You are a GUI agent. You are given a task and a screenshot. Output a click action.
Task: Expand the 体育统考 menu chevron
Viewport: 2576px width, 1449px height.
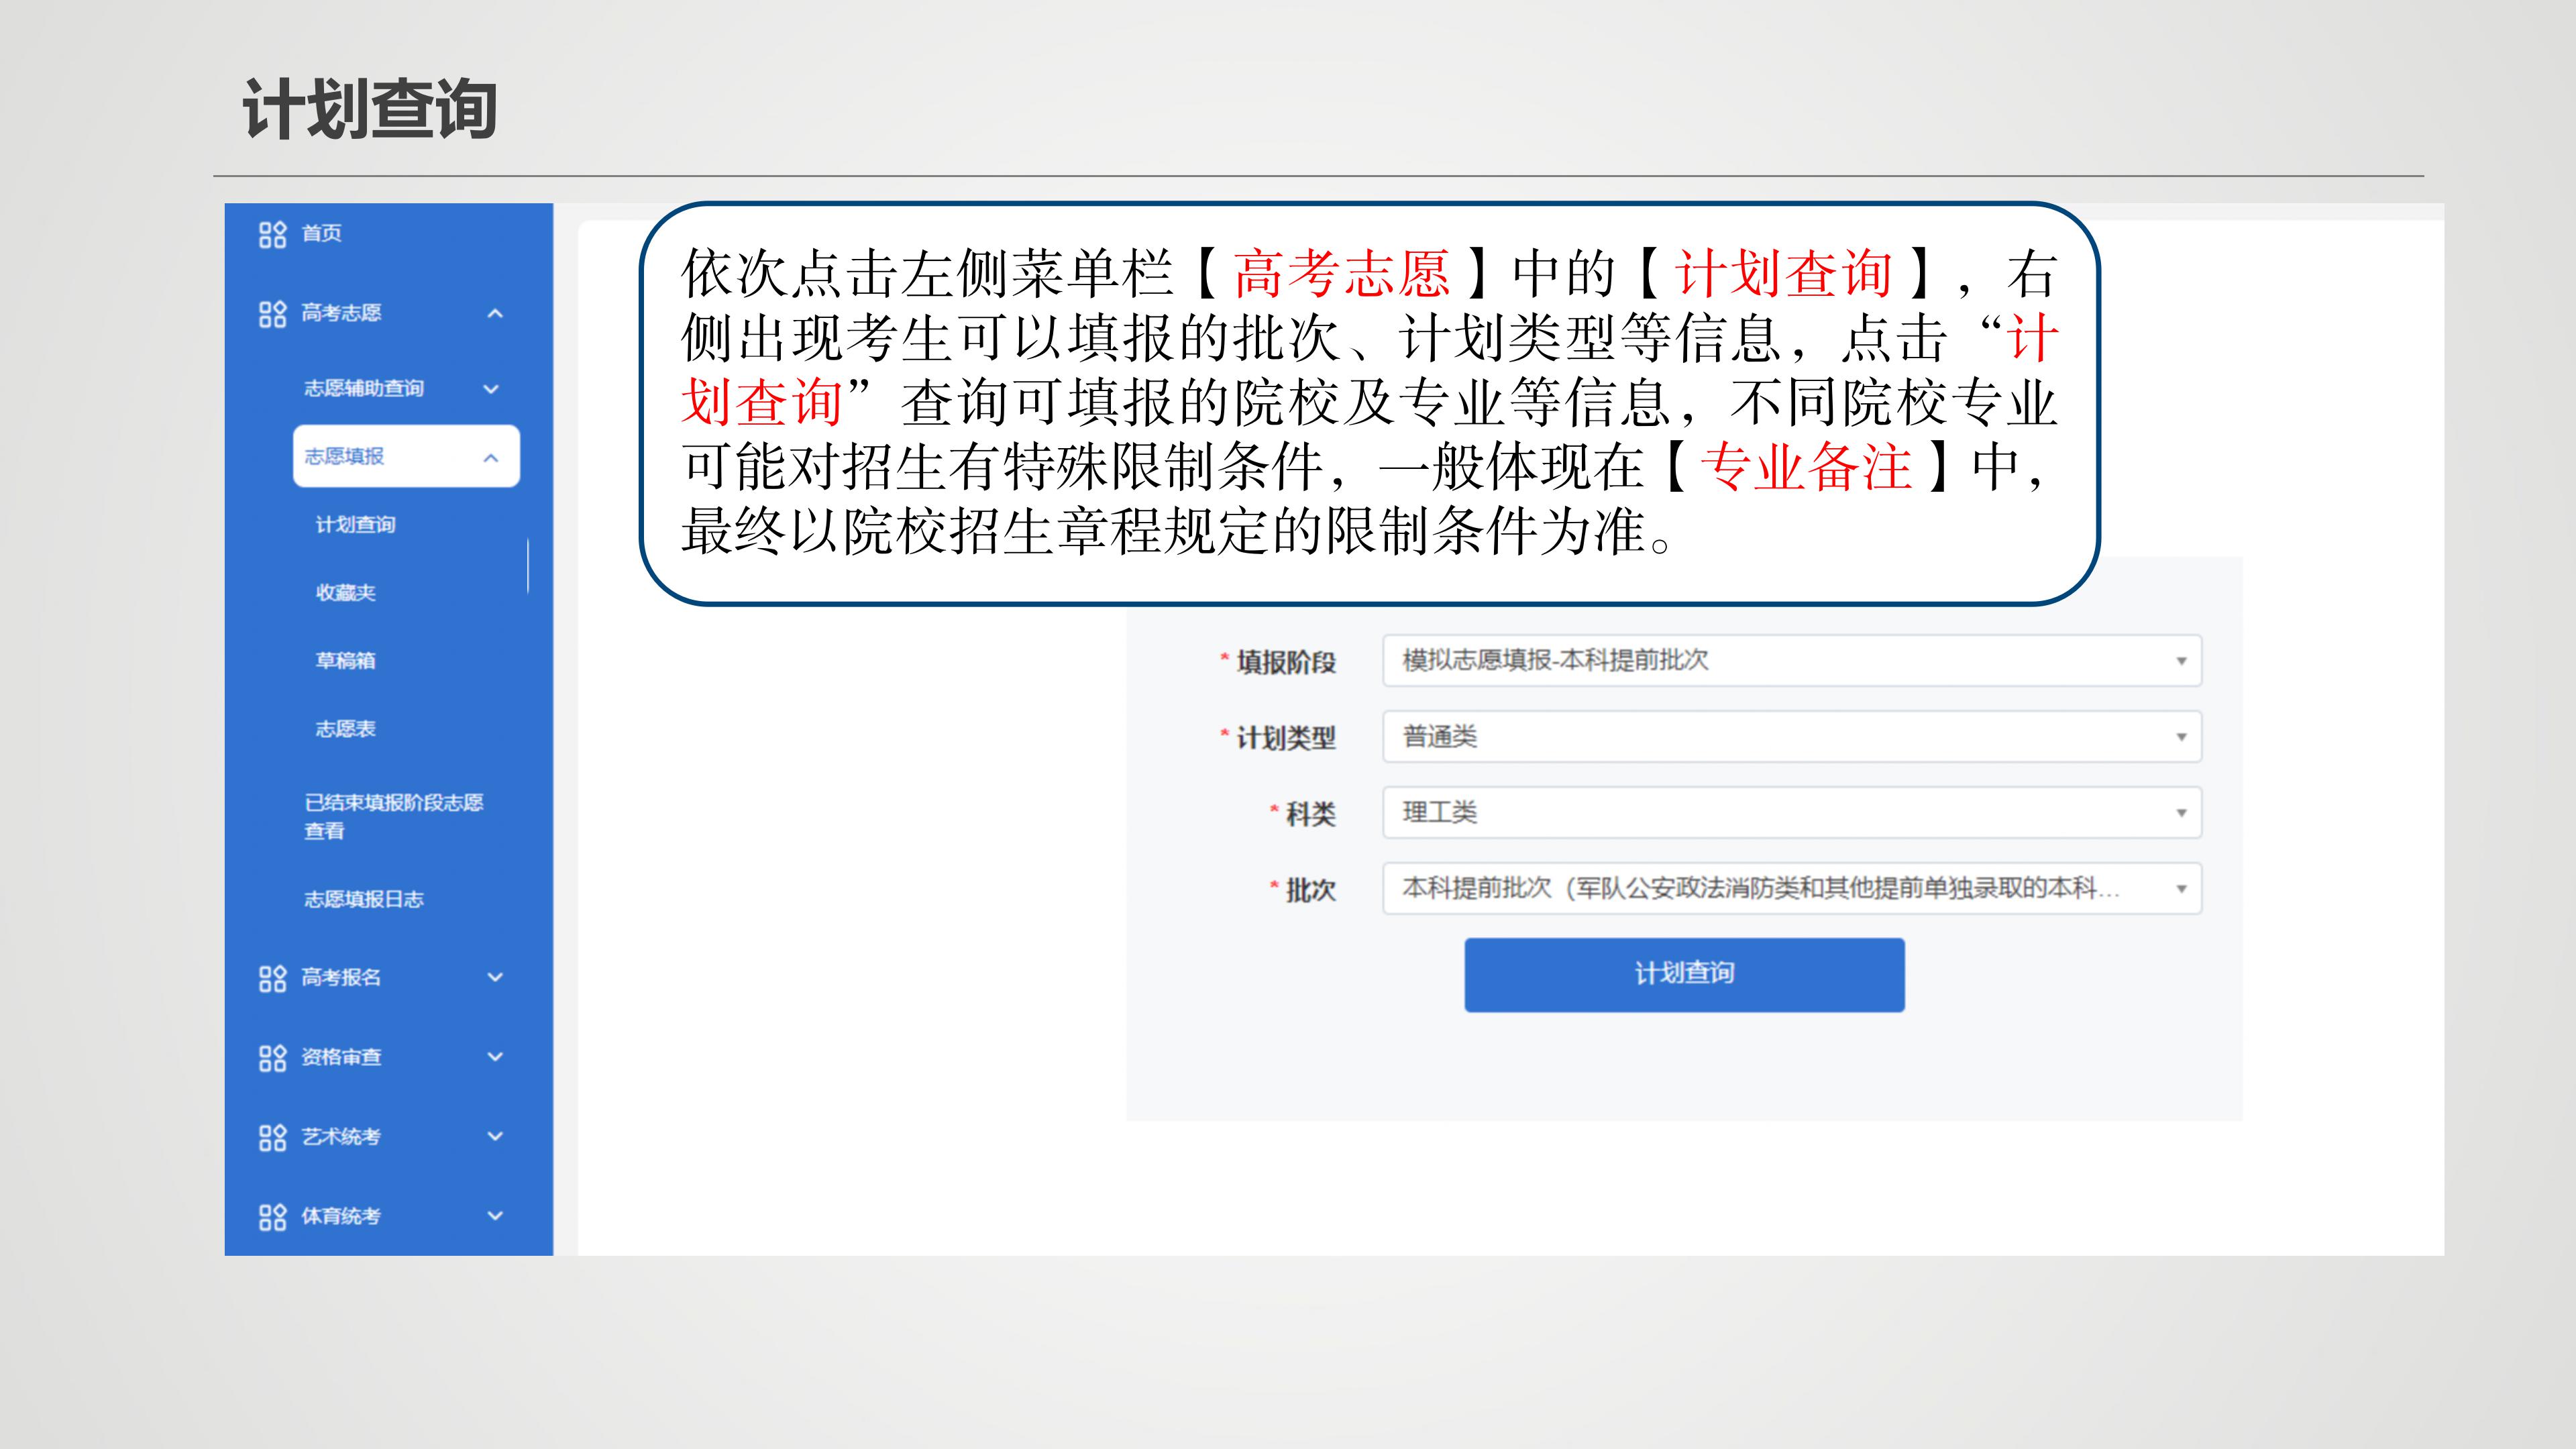(495, 1216)
